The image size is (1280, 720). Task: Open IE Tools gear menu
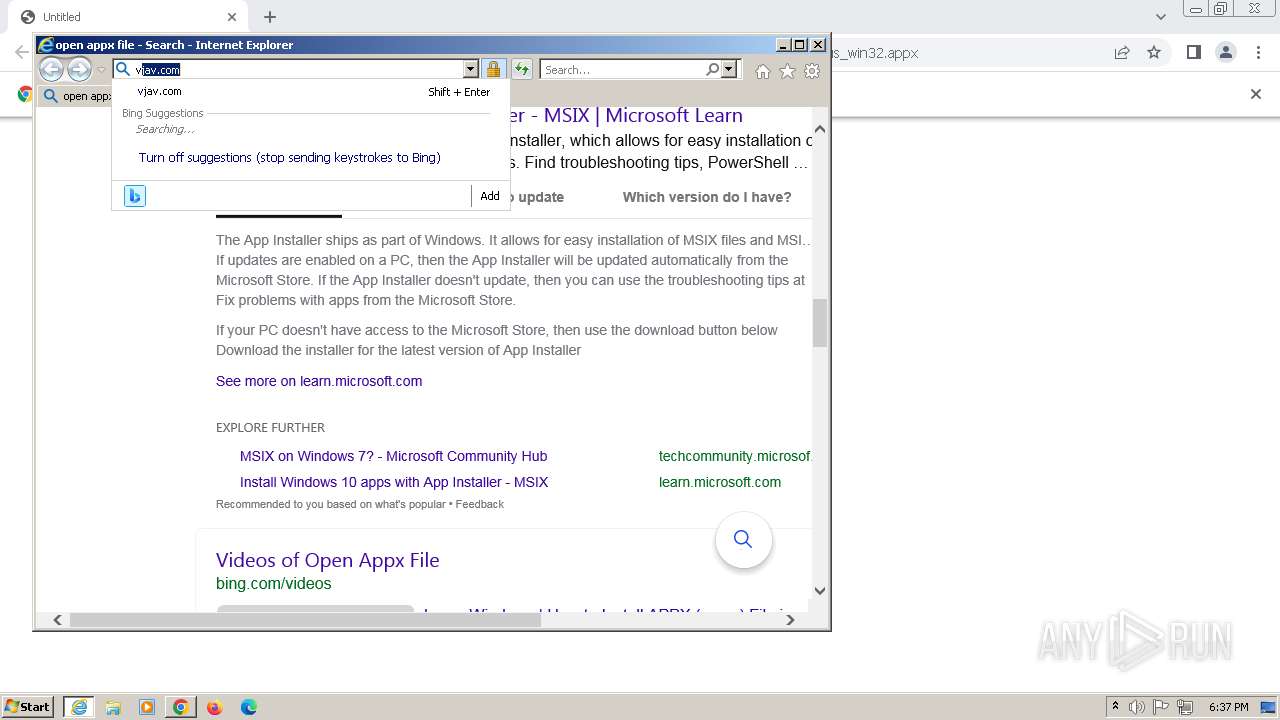(812, 71)
